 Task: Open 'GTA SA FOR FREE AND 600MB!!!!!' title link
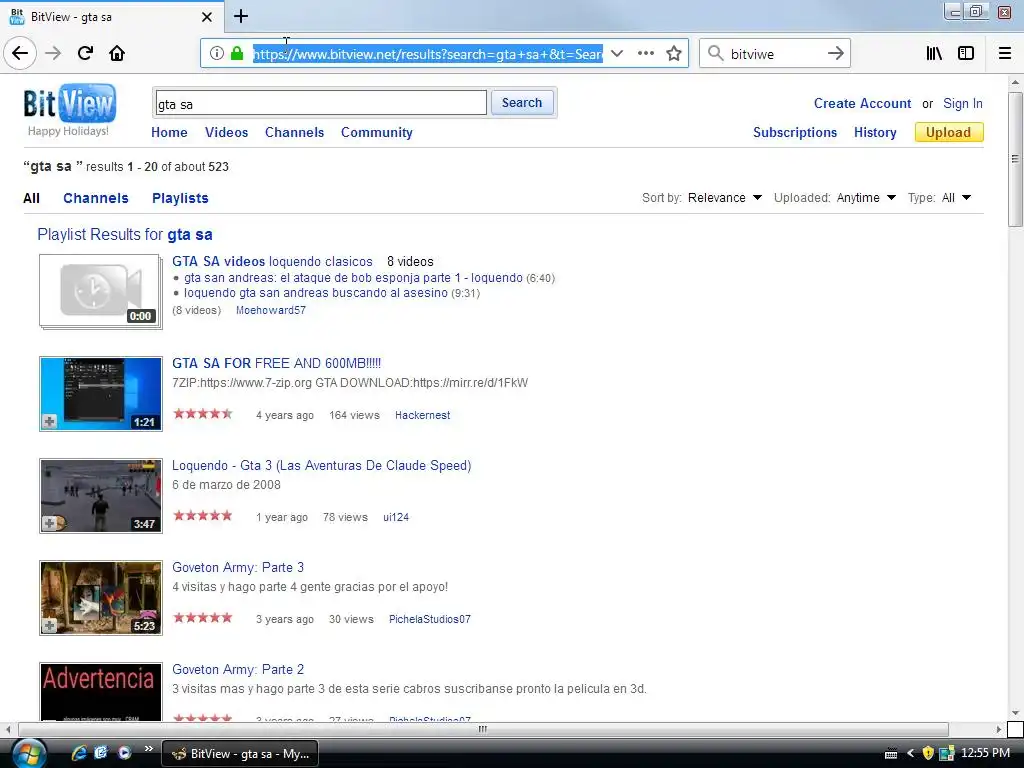pyautogui.click(x=276, y=363)
